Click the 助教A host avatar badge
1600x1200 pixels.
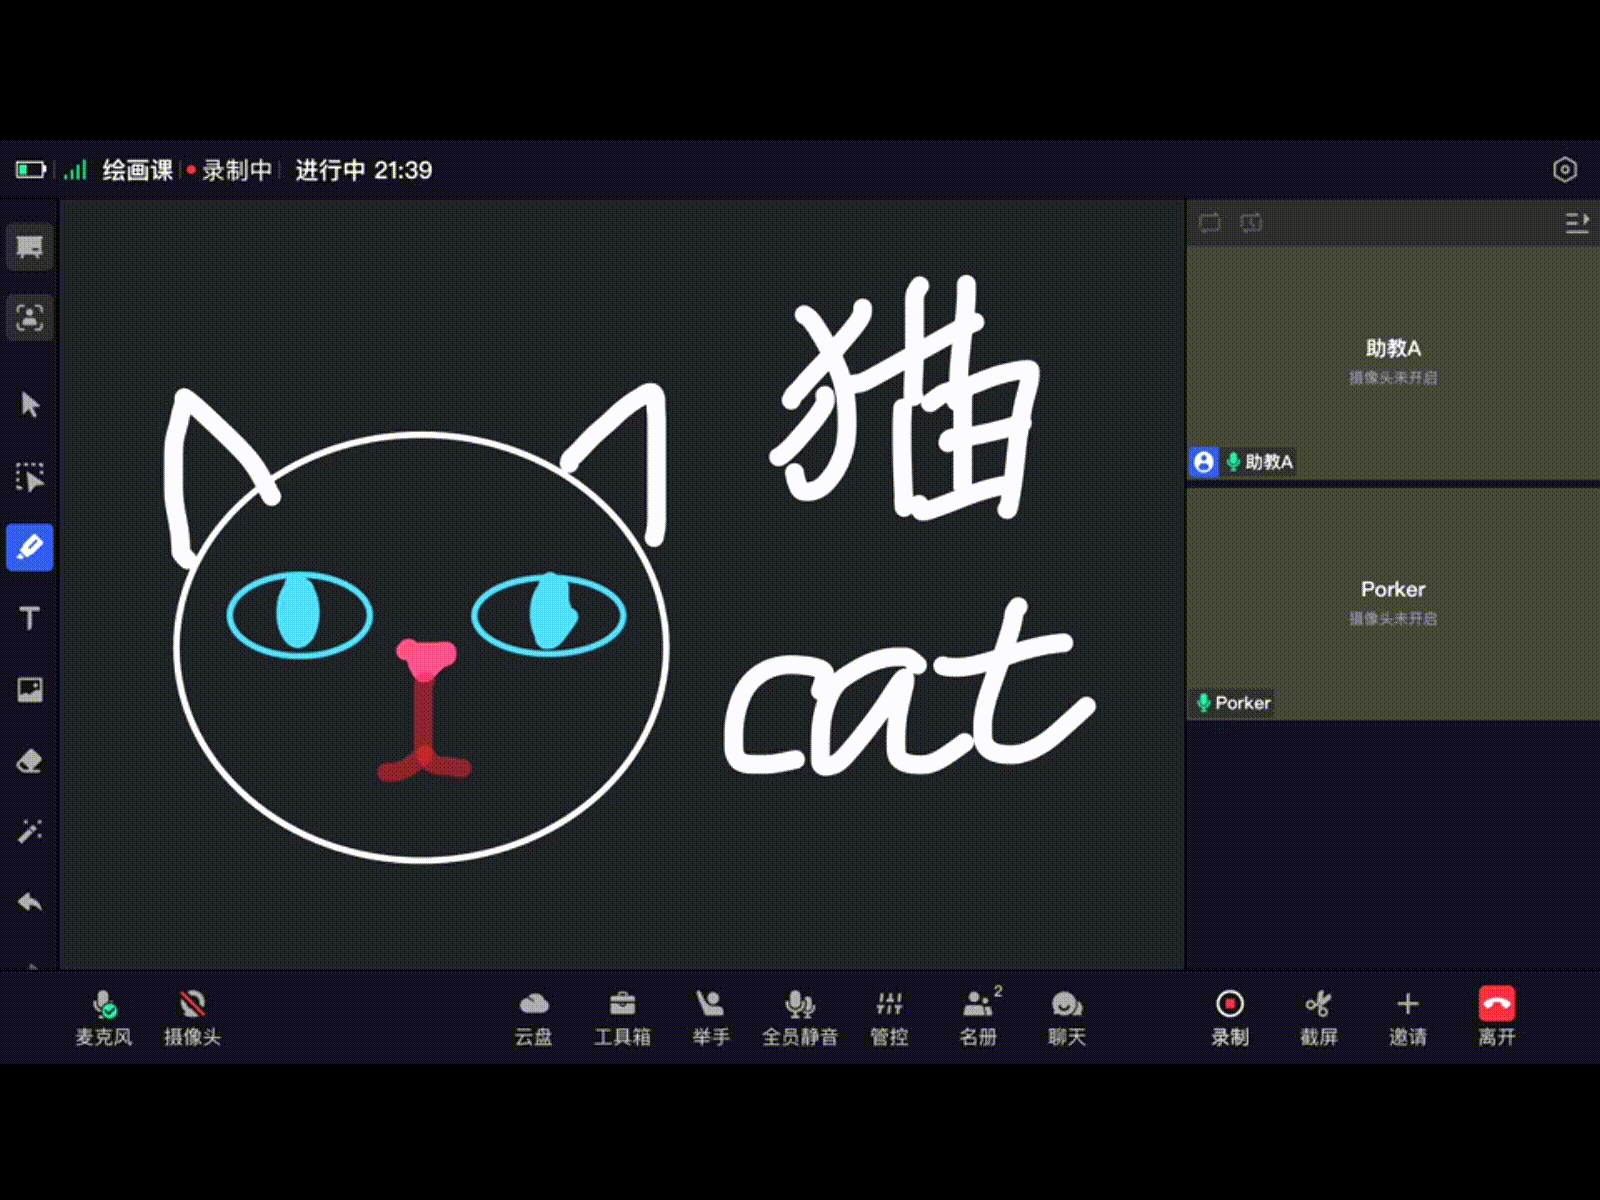click(1204, 462)
